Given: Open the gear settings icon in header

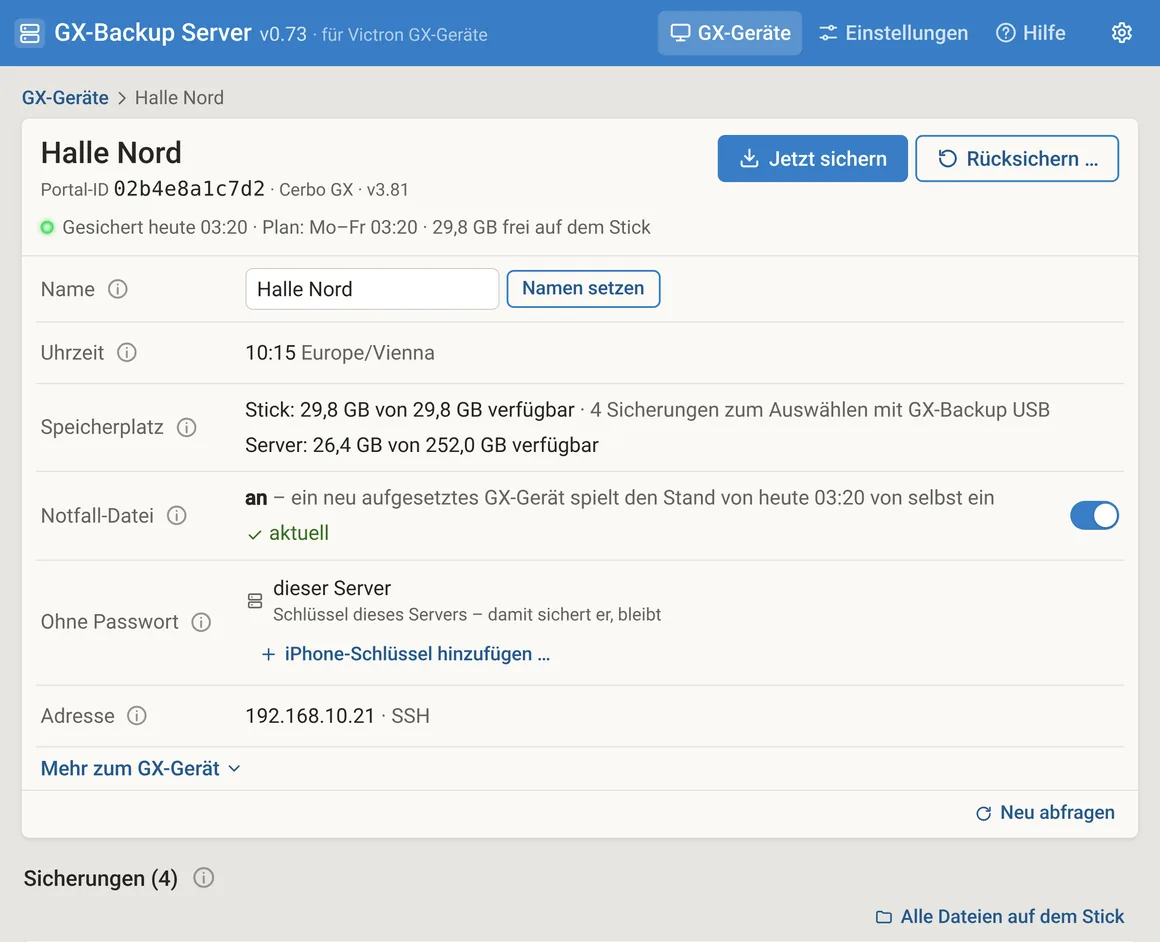Looking at the screenshot, I should 1122,33.
